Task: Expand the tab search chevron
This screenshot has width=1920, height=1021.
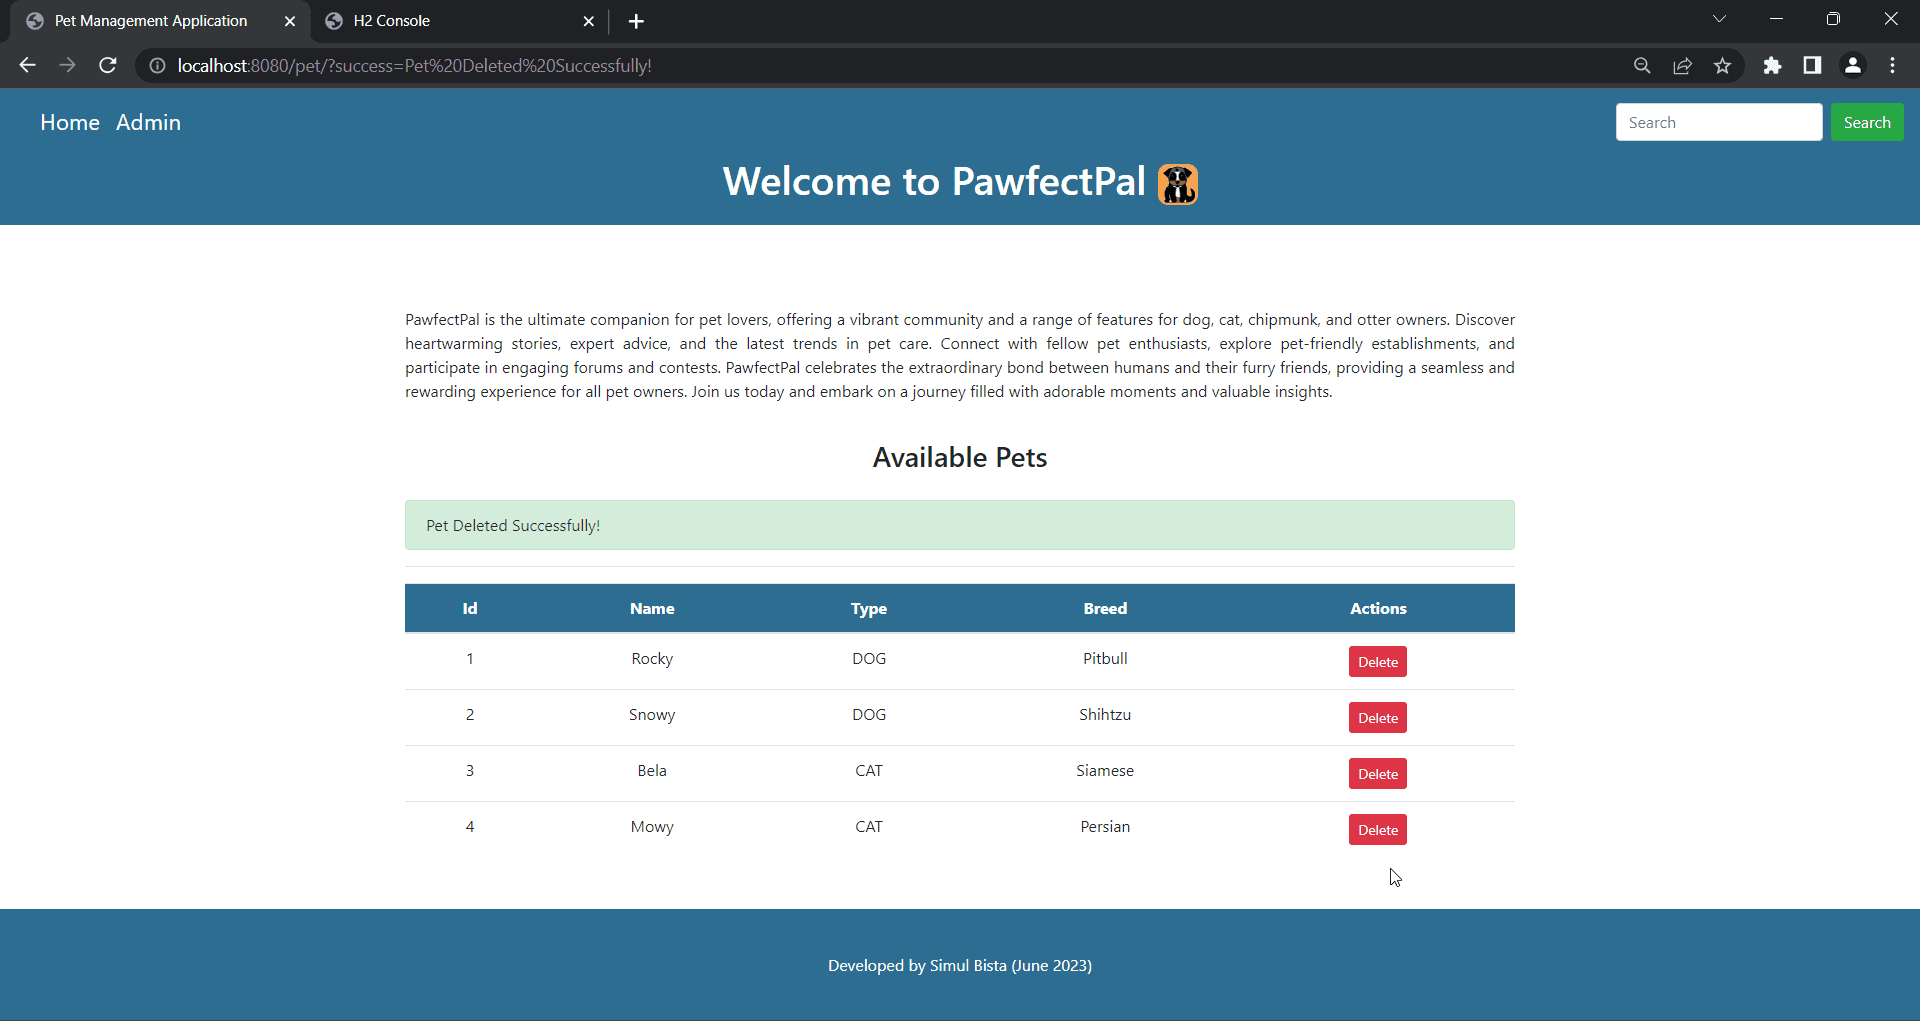Action: pyautogui.click(x=1719, y=19)
